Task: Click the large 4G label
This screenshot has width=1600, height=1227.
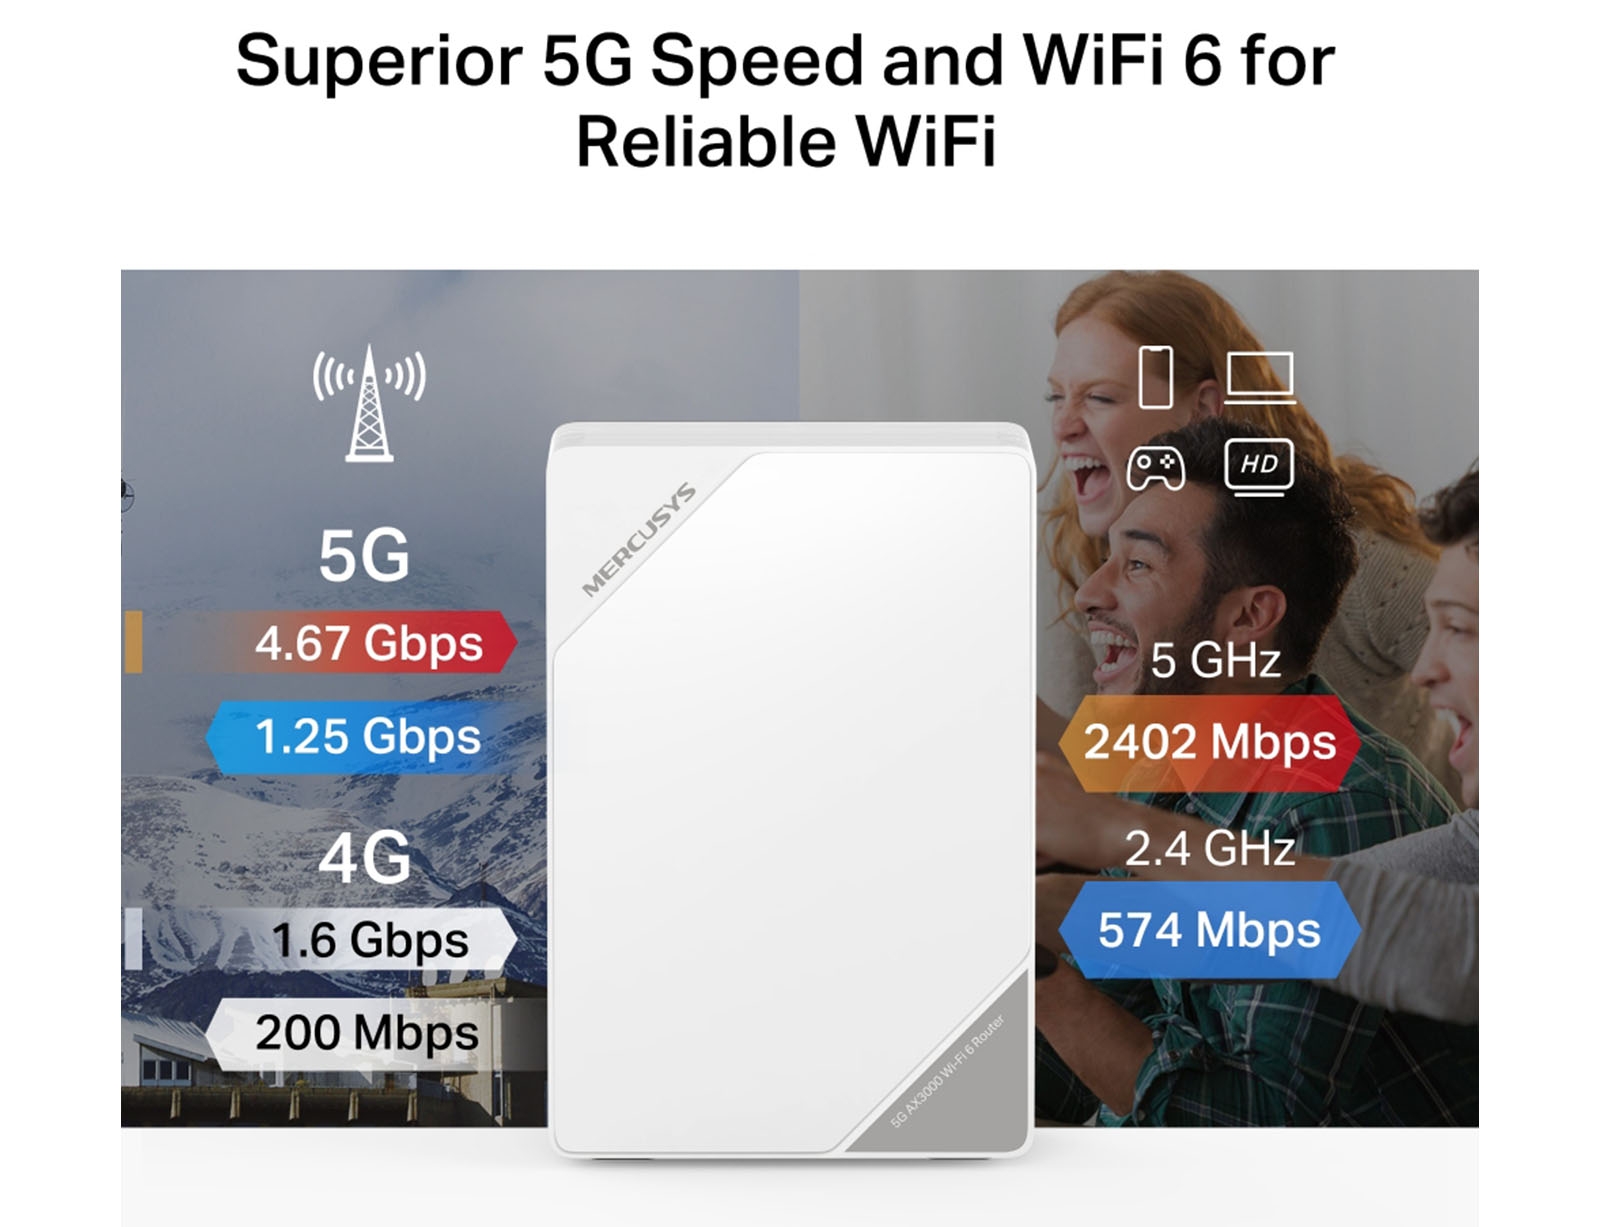Action: click(x=365, y=857)
